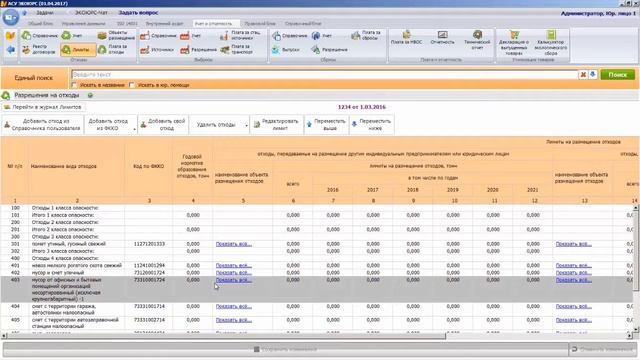This screenshot has height=360, width=640.
Task: Open Задачи in top bar
Action: pyautogui.click(x=44, y=13)
